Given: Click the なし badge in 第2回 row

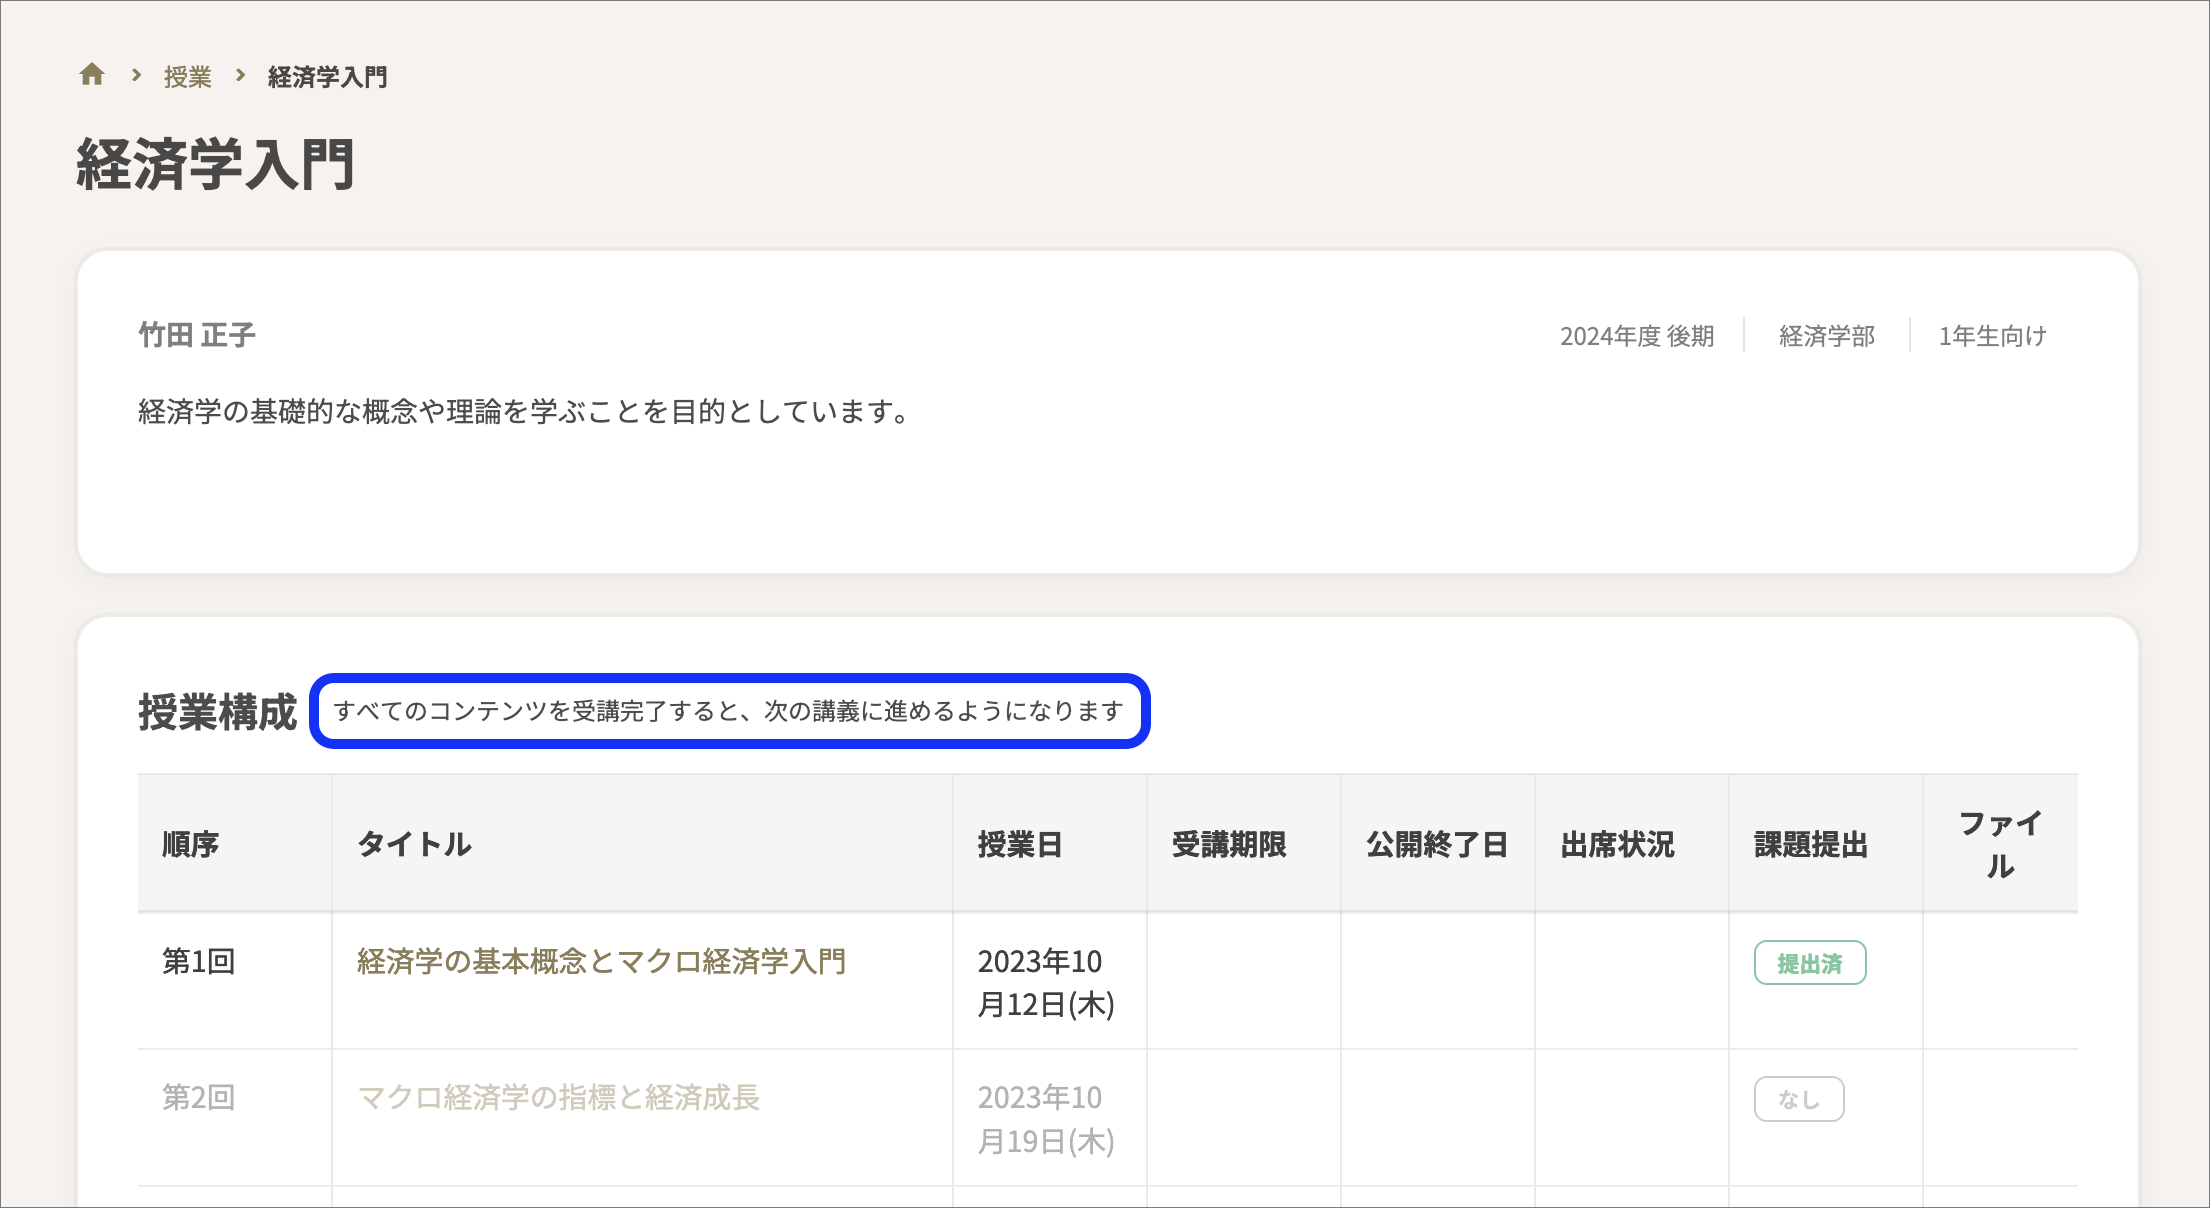Looking at the screenshot, I should coord(1799,1099).
